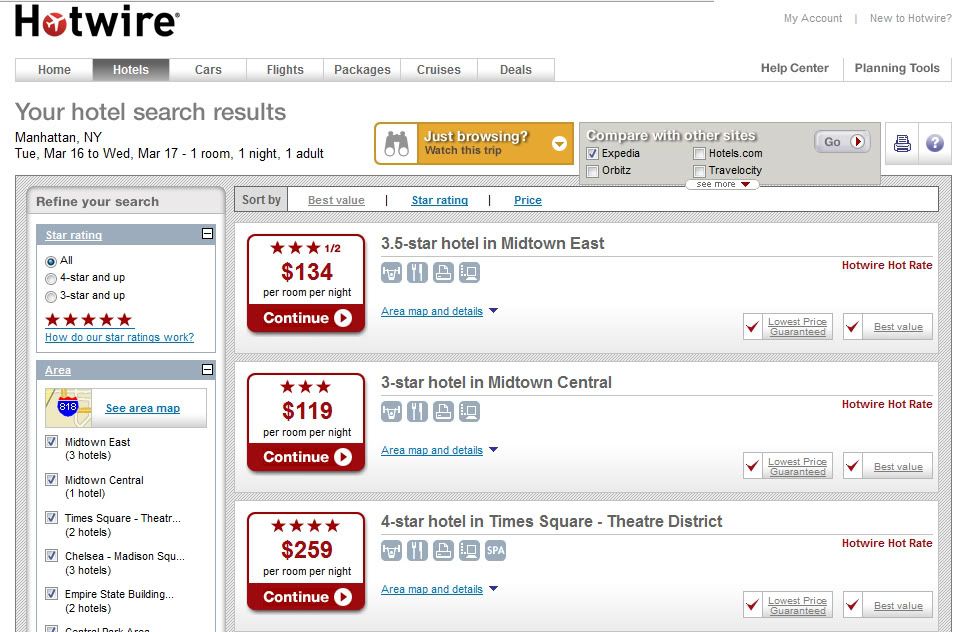
Task: Open the Cars tab
Action: pyautogui.click(x=208, y=69)
